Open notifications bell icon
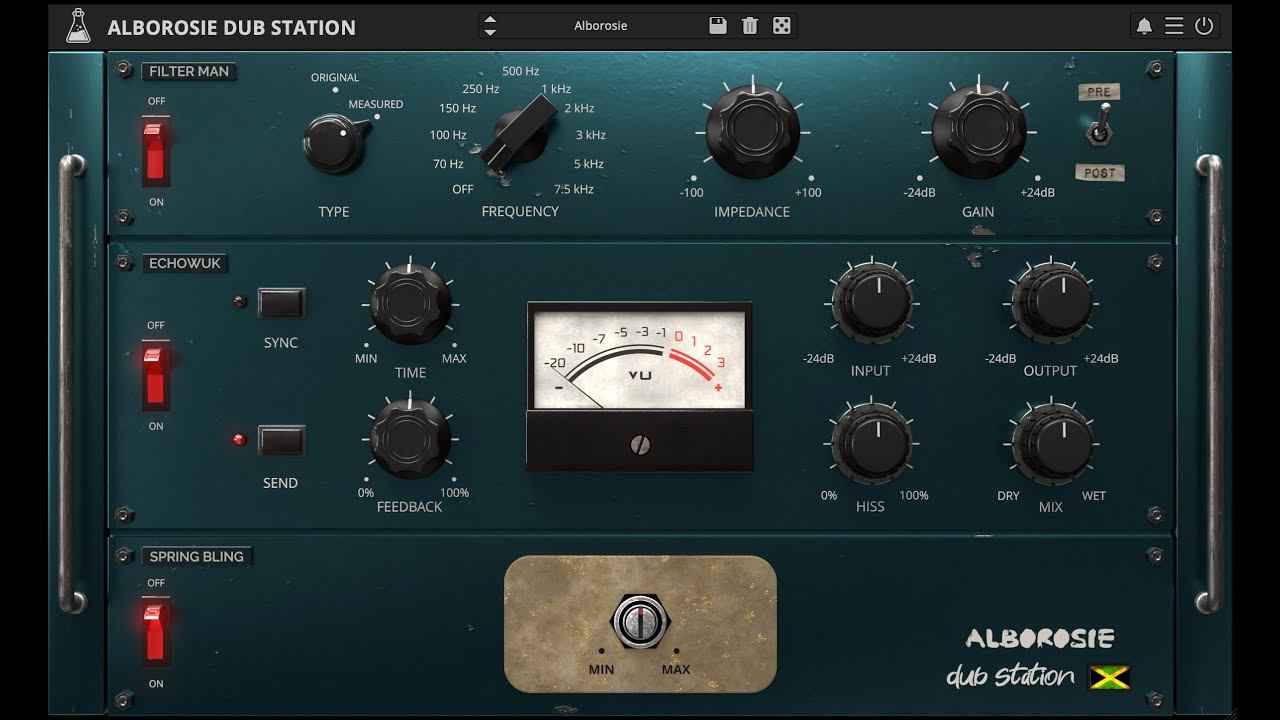1280x720 pixels. coord(1144,26)
